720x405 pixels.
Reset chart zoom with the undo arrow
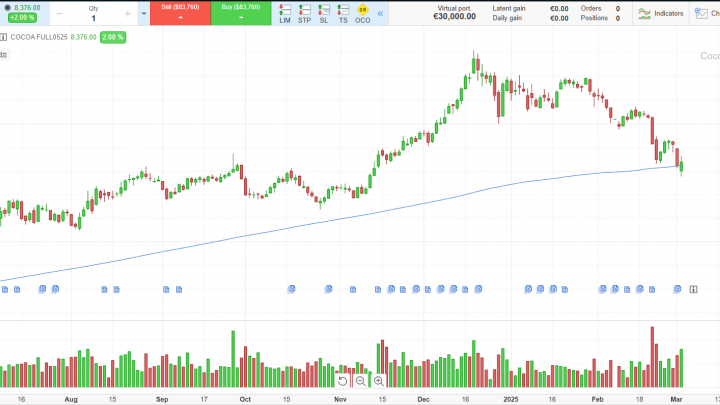coord(342,381)
